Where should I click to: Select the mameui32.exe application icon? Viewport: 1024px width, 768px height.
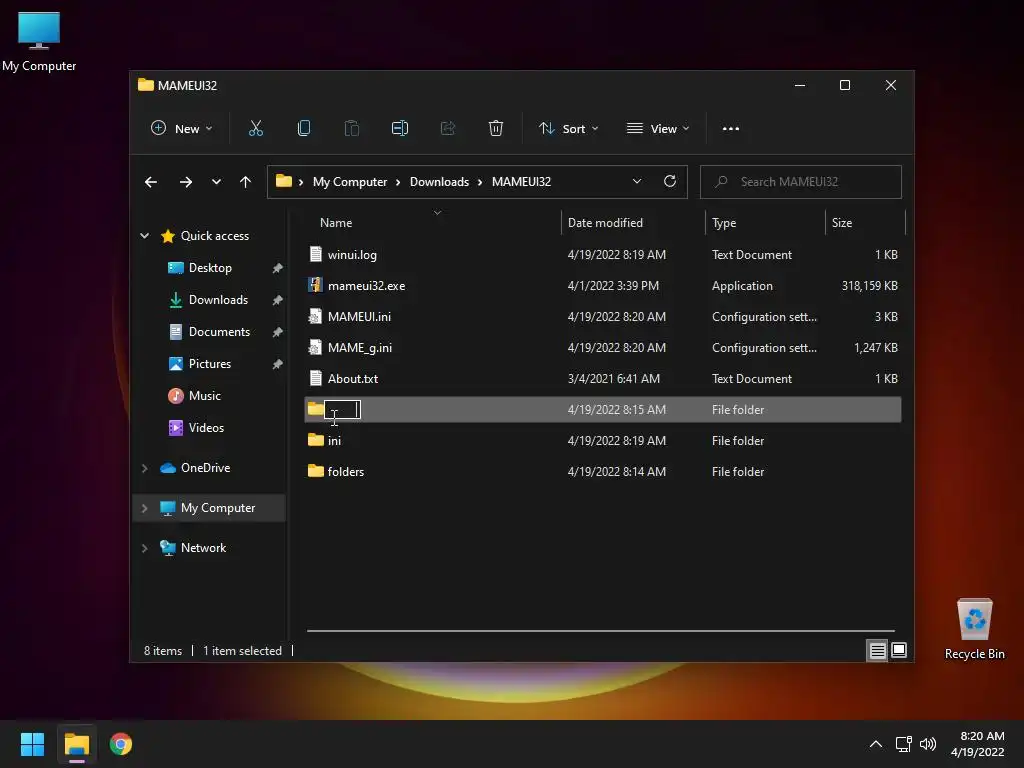click(315, 285)
